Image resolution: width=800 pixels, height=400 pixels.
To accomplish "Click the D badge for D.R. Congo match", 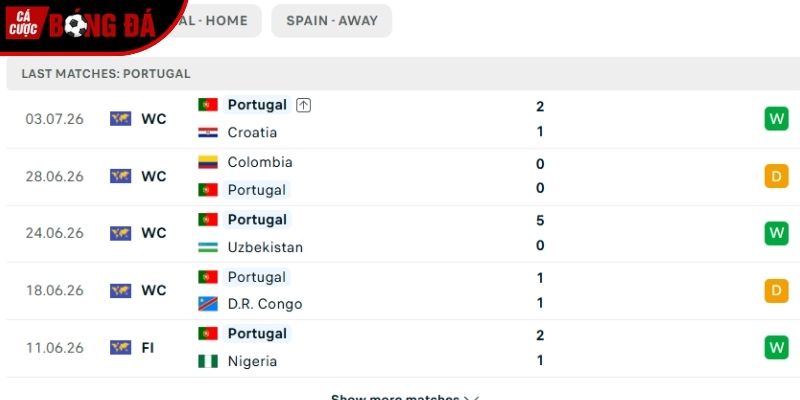I will (776, 290).
